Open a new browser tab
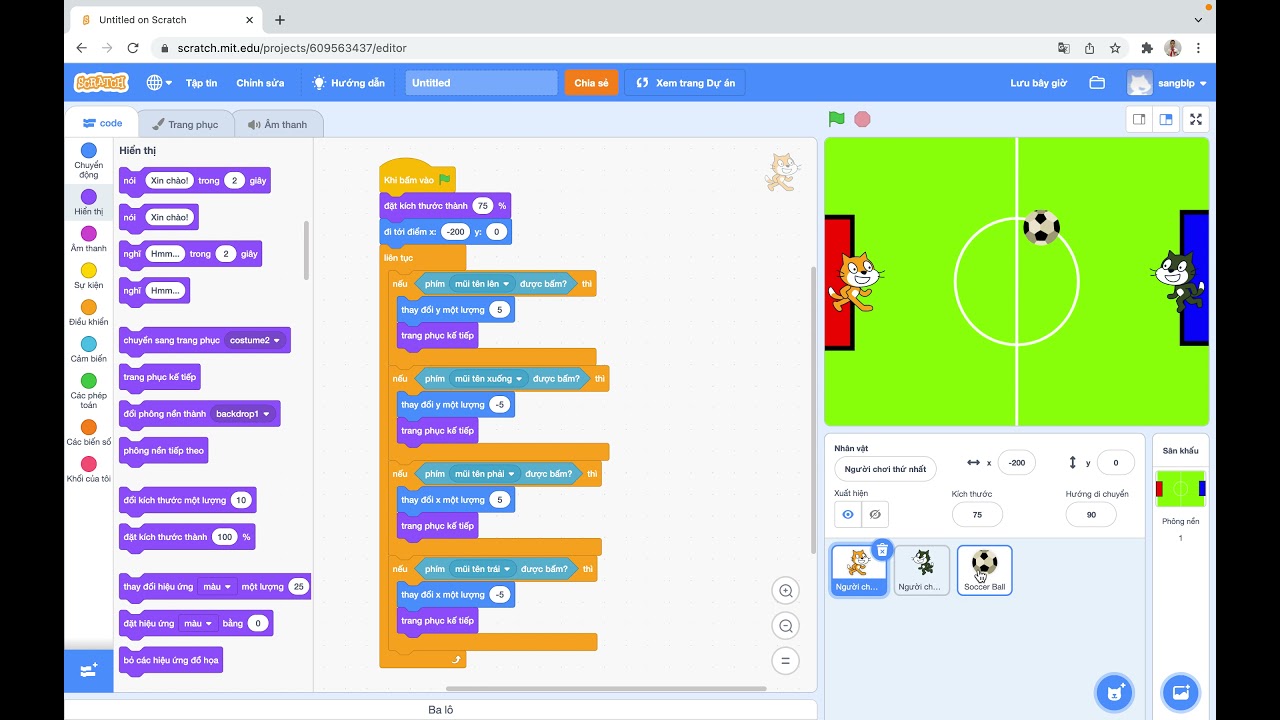Viewport: 1280px width, 720px height. pos(279,20)
